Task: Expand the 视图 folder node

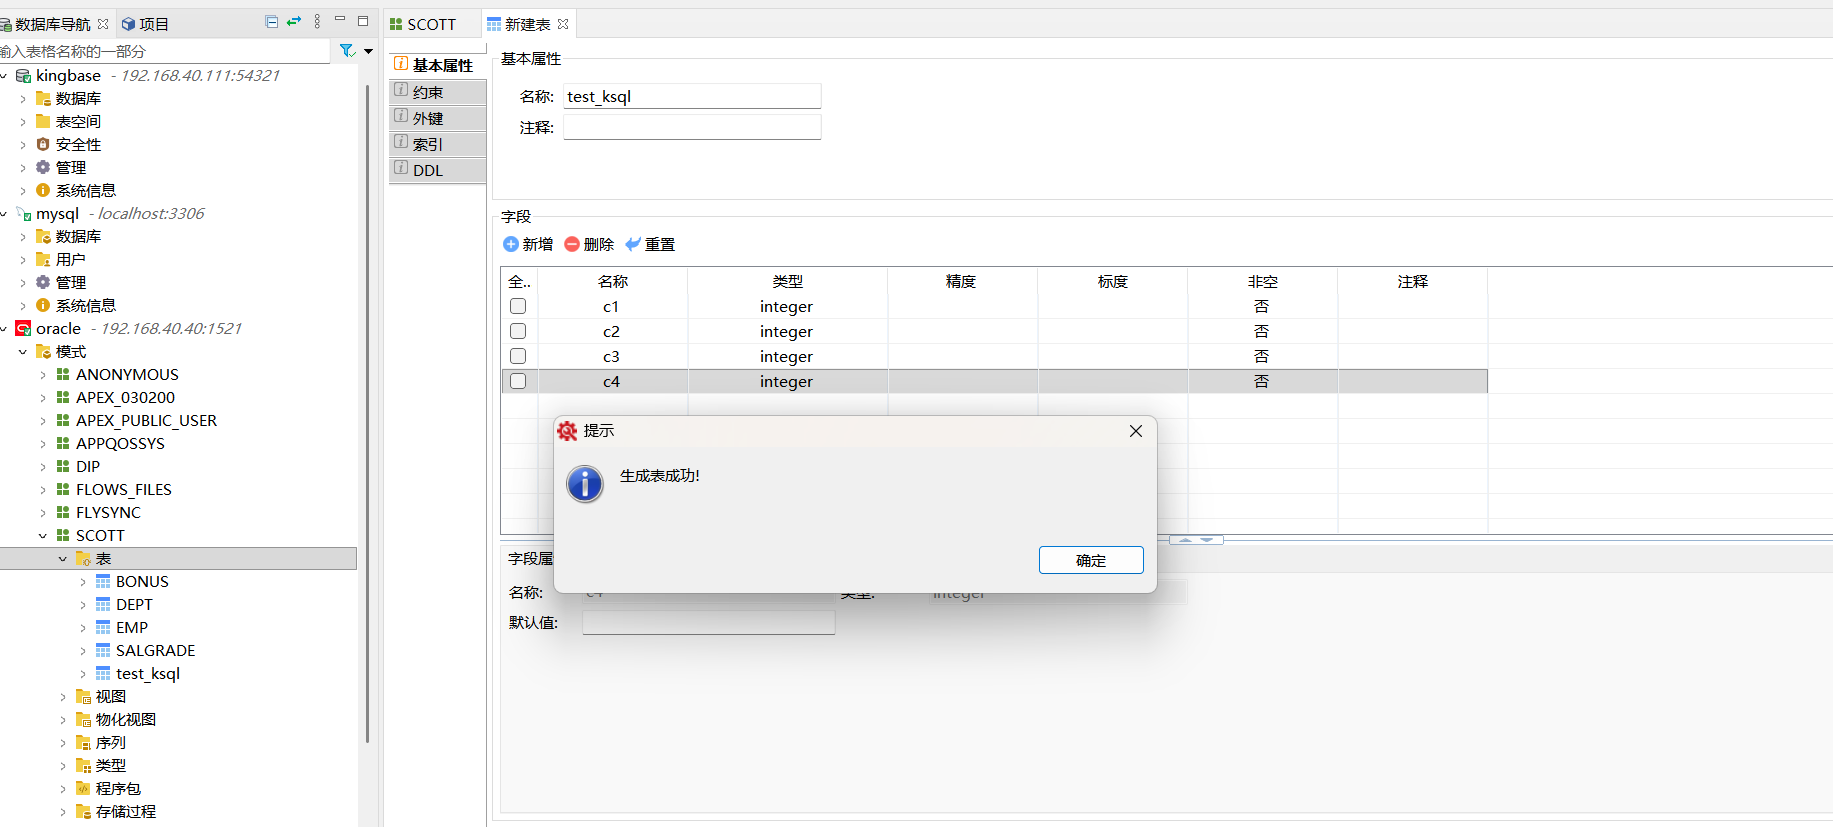Action: coord(63,697)
